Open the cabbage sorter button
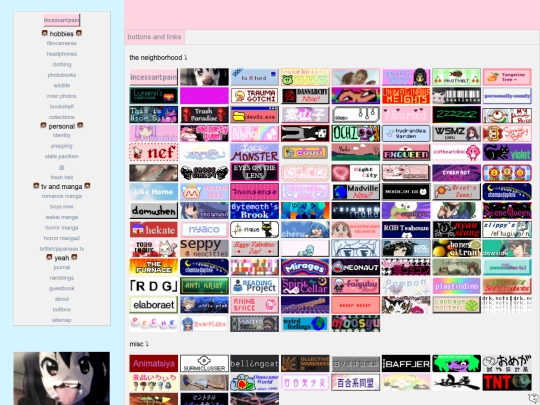The height and width of the screenshot is (405, 540). [457, 305]
